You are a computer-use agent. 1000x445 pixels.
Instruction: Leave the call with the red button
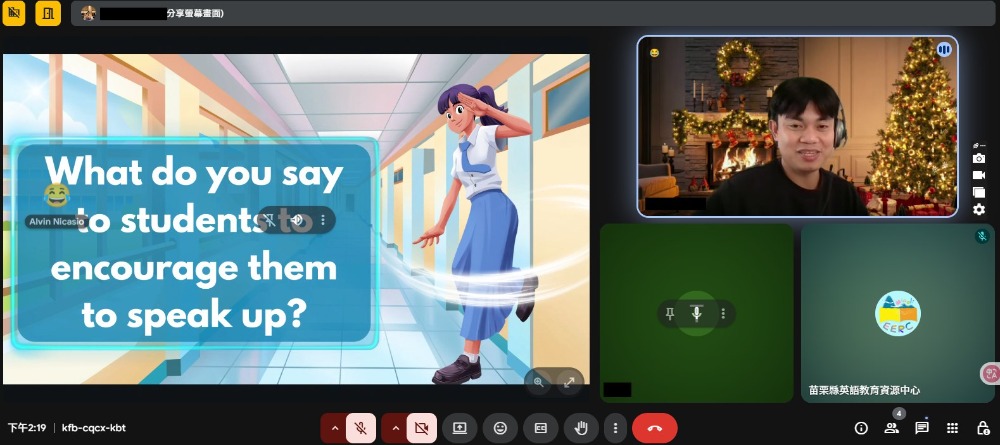click(655, 428)
